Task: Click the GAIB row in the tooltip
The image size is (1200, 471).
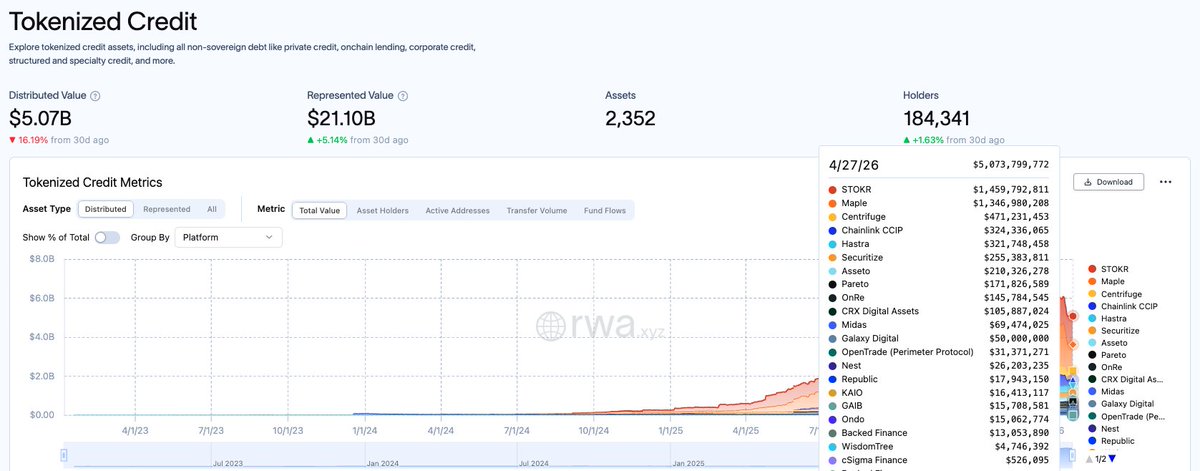Action: [938, 406]
